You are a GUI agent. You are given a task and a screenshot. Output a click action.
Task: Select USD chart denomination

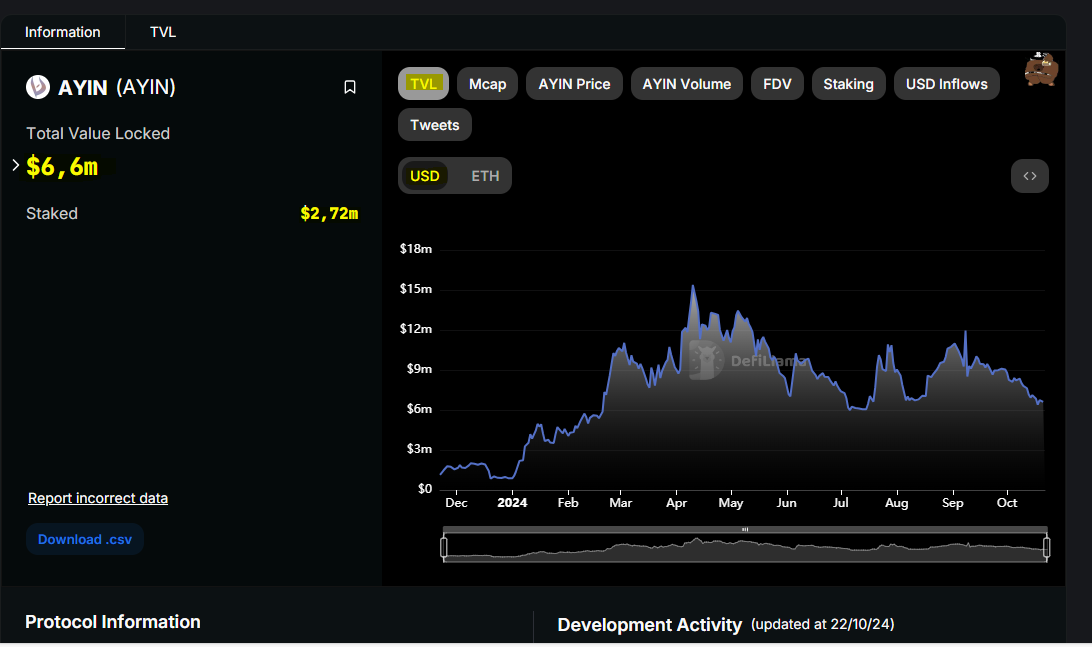coord(425,176)
